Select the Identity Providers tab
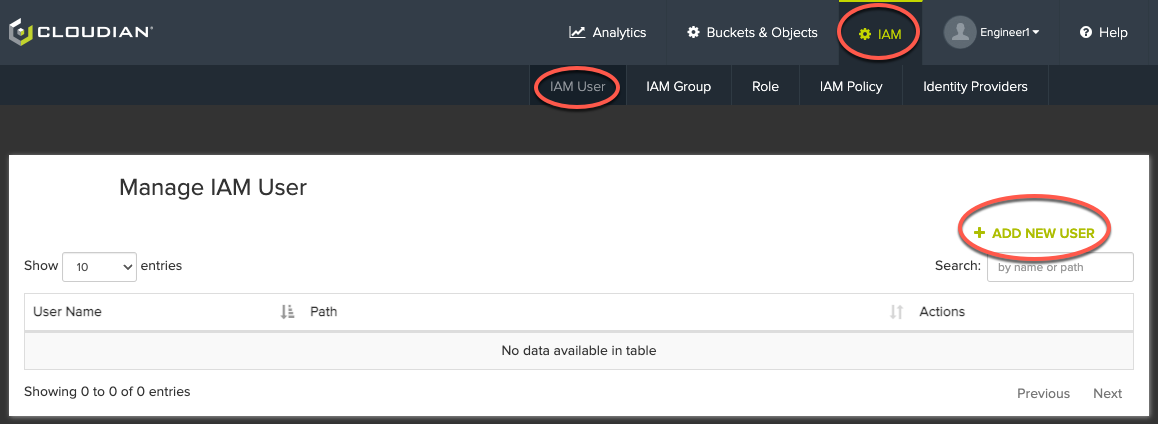This screenshot has height=424, width=1158. pyautogui.click(x=975, y=86)
